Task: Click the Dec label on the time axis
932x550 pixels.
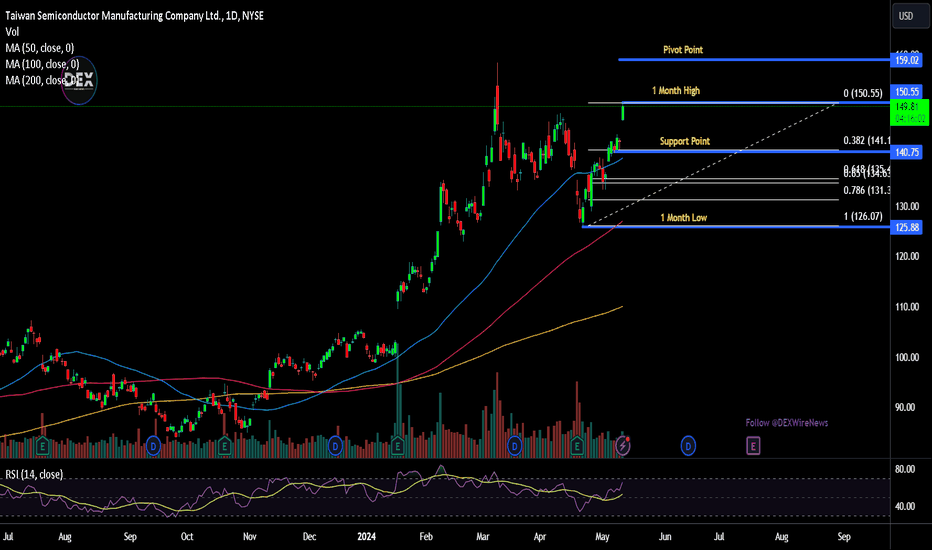Action: coord(309,536)
